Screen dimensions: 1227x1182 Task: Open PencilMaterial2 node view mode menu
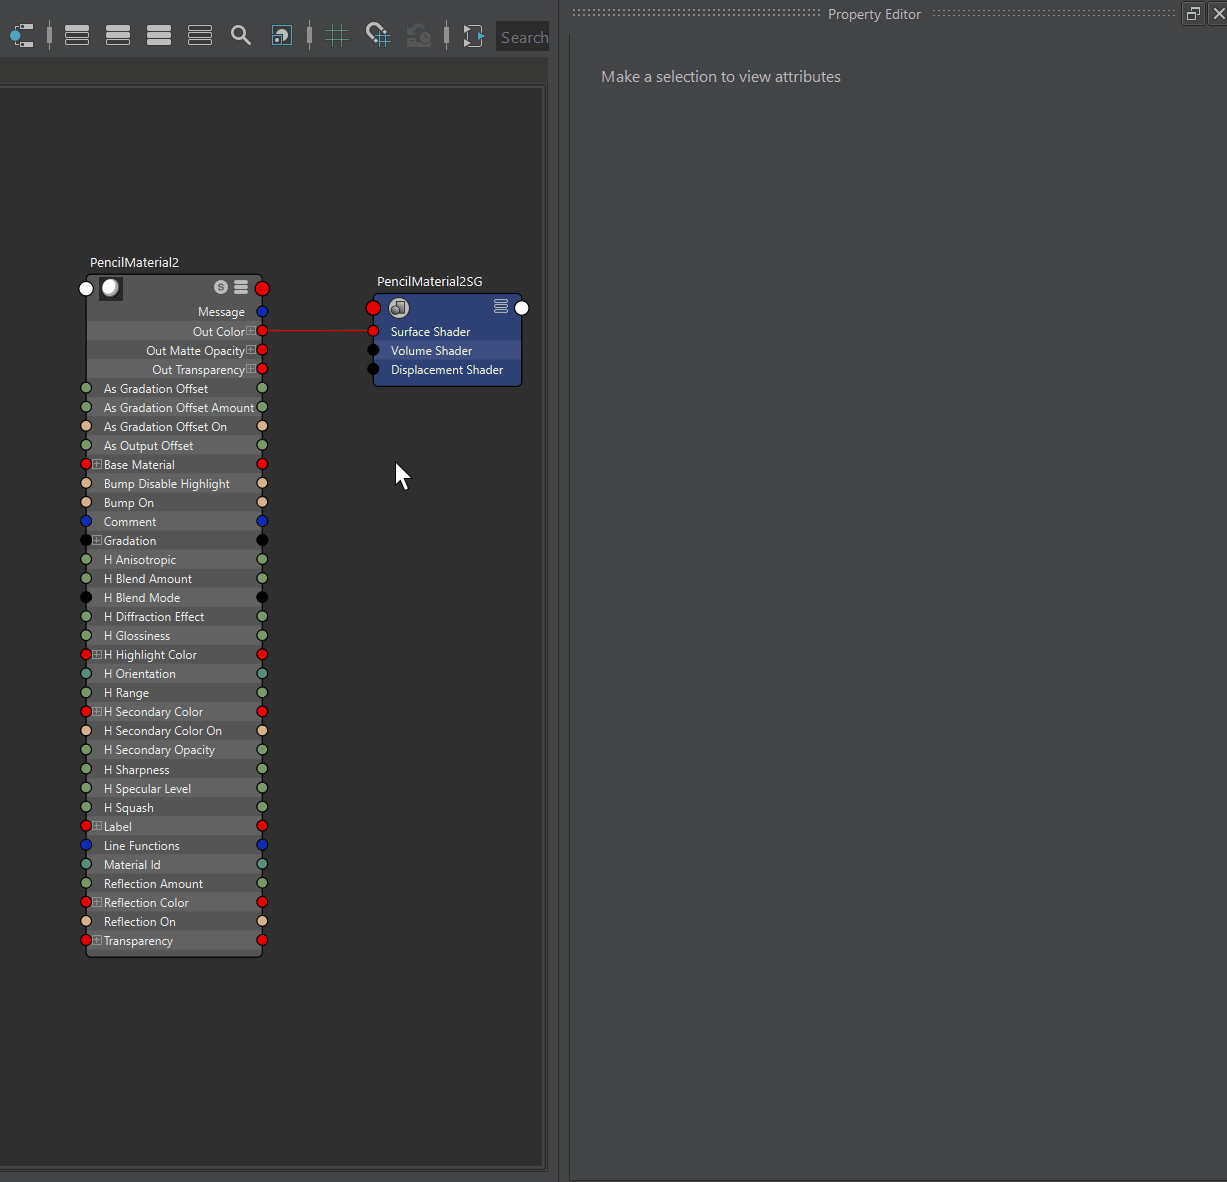tap(241, 287)
